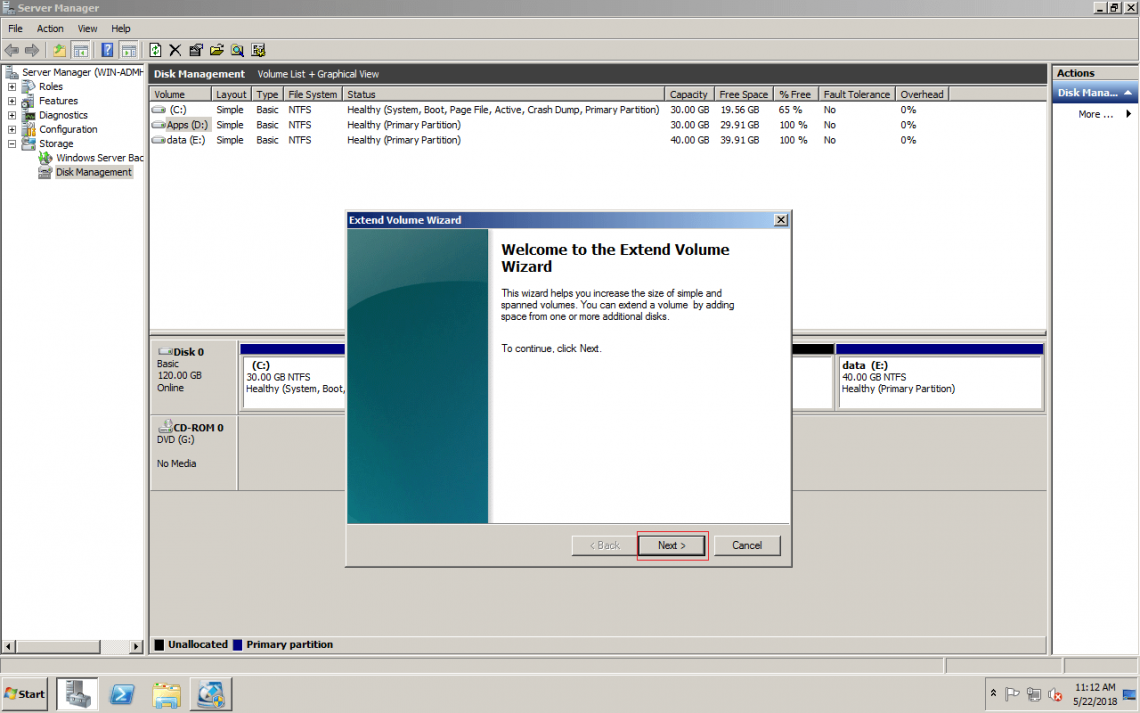The image size is (1140, 713).
Task: Toggle the Show/Hide Console Tree icon
Action: click(x=81, y=50)
